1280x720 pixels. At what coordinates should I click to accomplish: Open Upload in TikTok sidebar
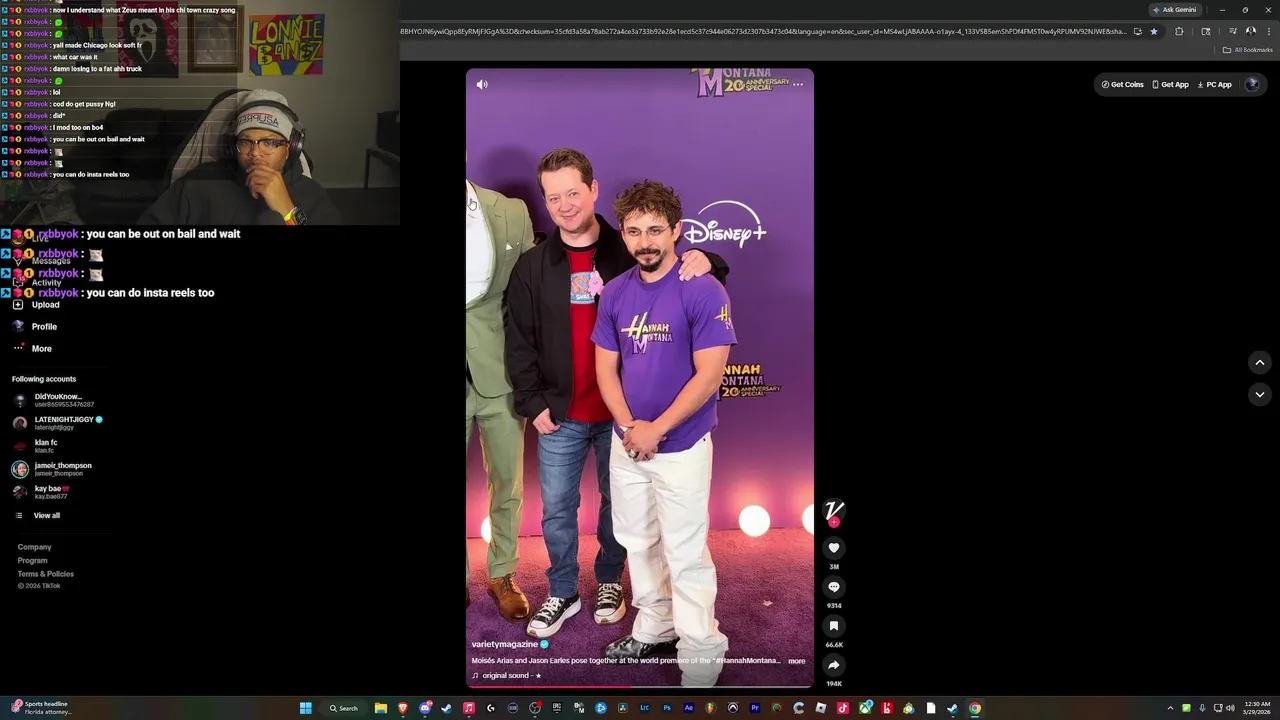(x=36, y=305)
